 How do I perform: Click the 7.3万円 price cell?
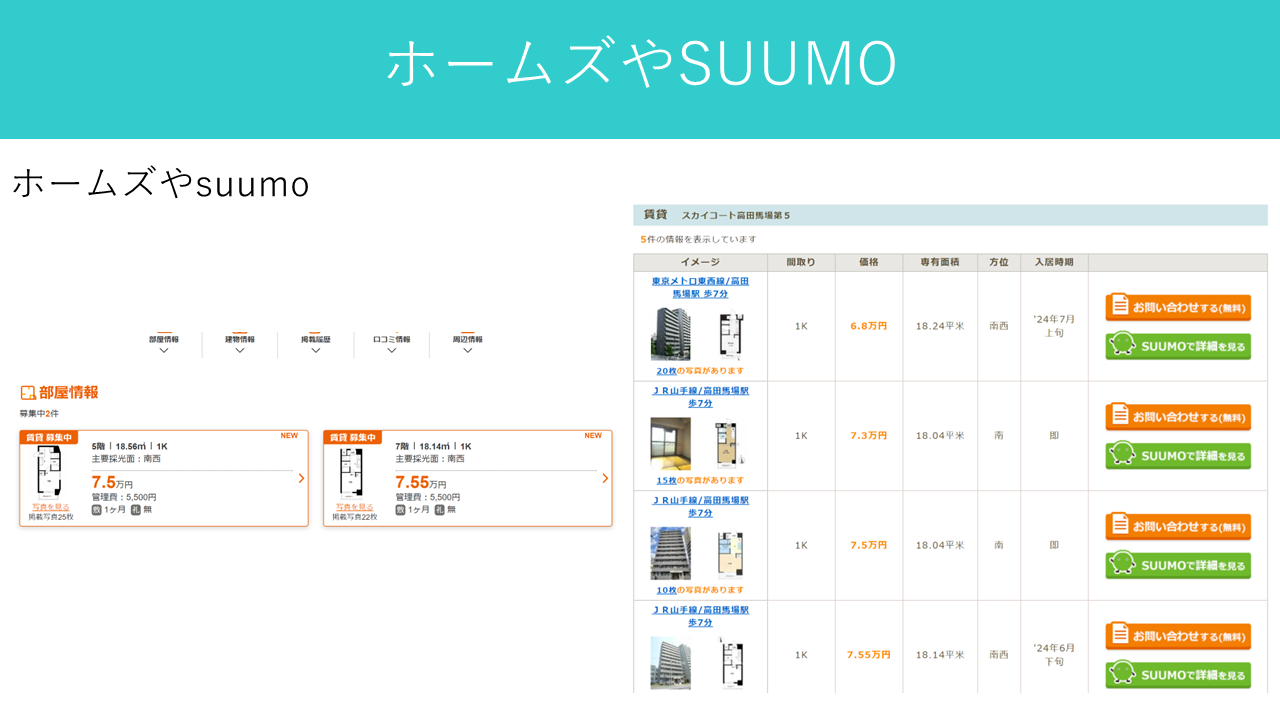pos(869,436)
